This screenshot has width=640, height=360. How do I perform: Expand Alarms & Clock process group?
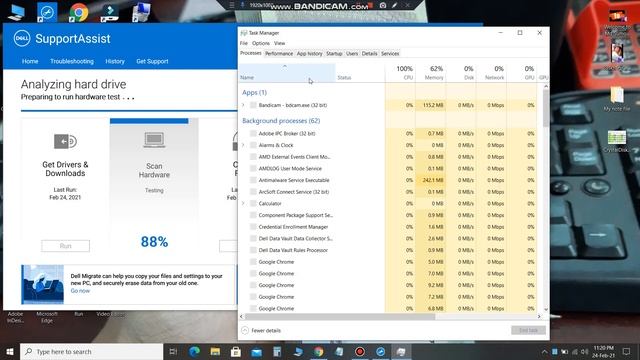click(243, 145)
